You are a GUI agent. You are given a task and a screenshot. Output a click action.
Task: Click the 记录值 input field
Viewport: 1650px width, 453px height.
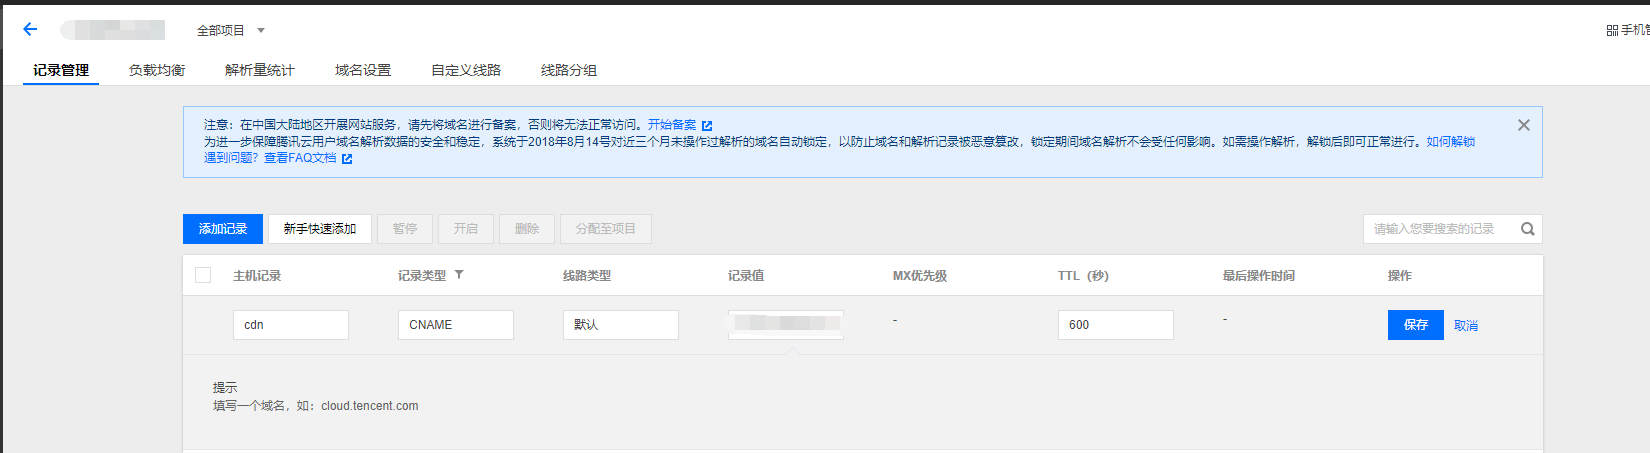(786, 325)
